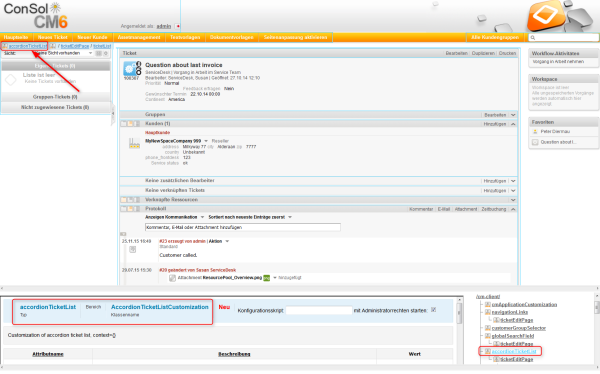Click the Duplizieren link
600x374 pixels.
(x=483, y=53)
